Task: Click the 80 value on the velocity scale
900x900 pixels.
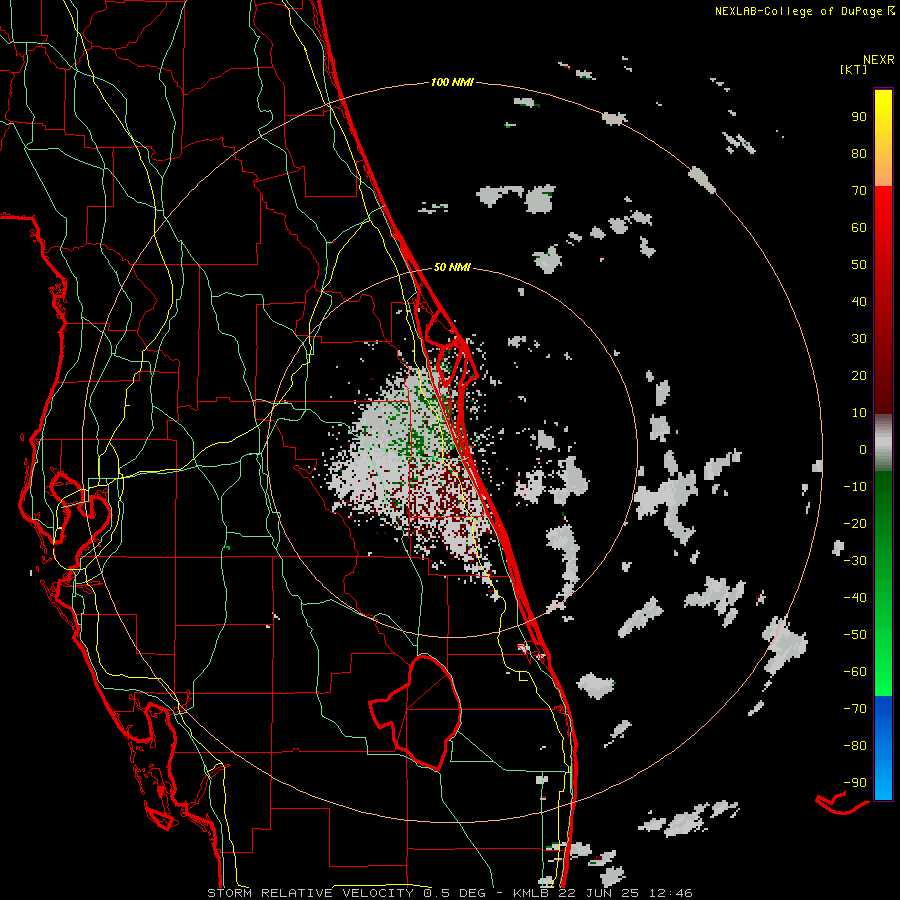Action: pos(859,154)
